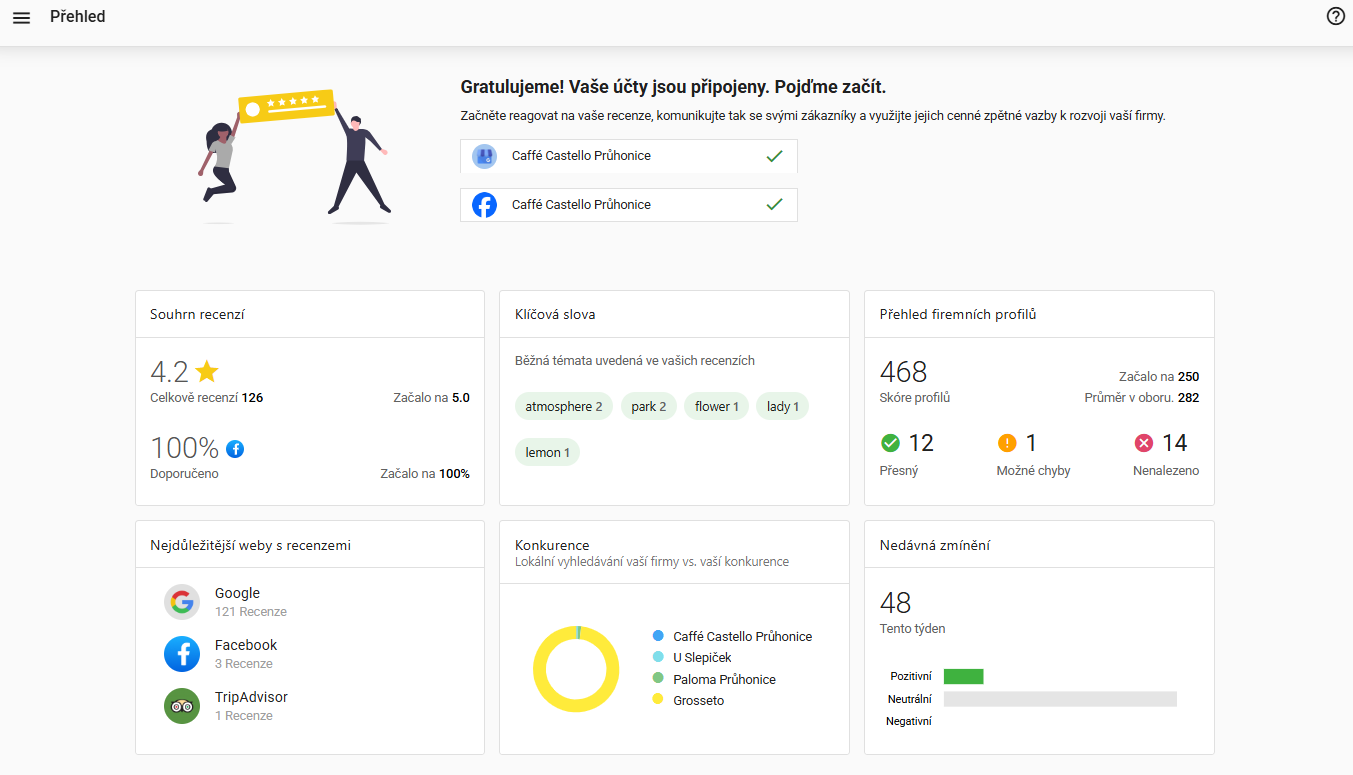This screenshot has width=1353, height=775.
Task: Click the connected Facebook account row checkmark
Action: click(x=773, y=205)
